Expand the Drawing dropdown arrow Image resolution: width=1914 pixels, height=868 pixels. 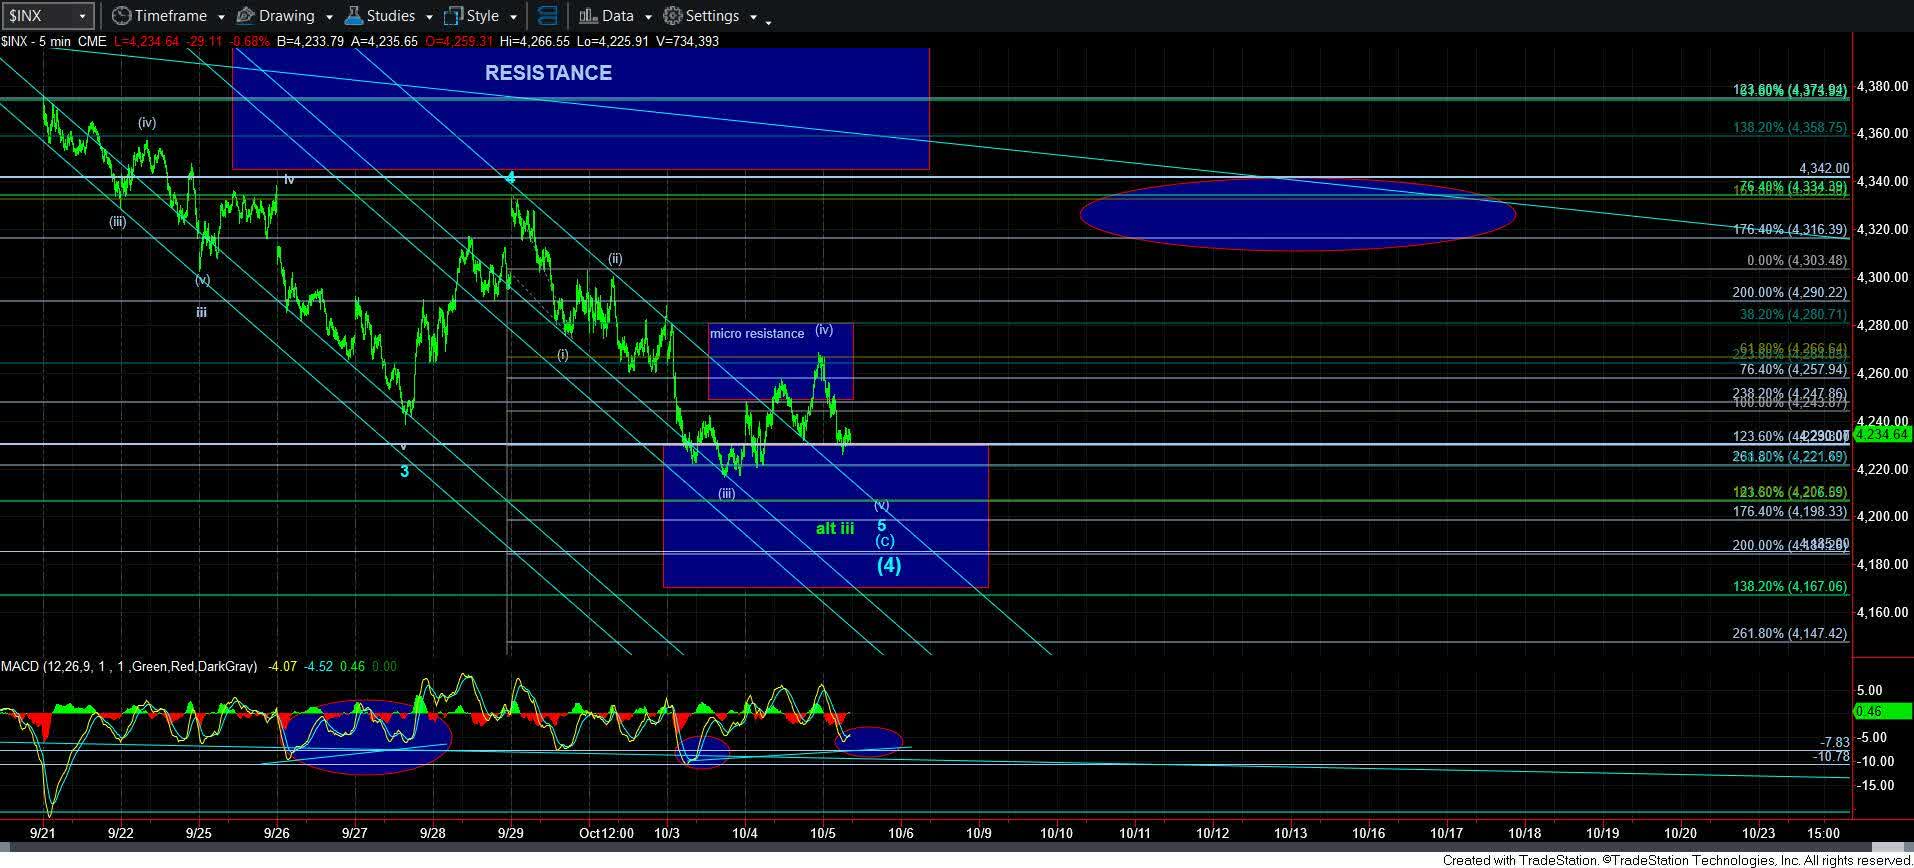click(x=328, y=17)
